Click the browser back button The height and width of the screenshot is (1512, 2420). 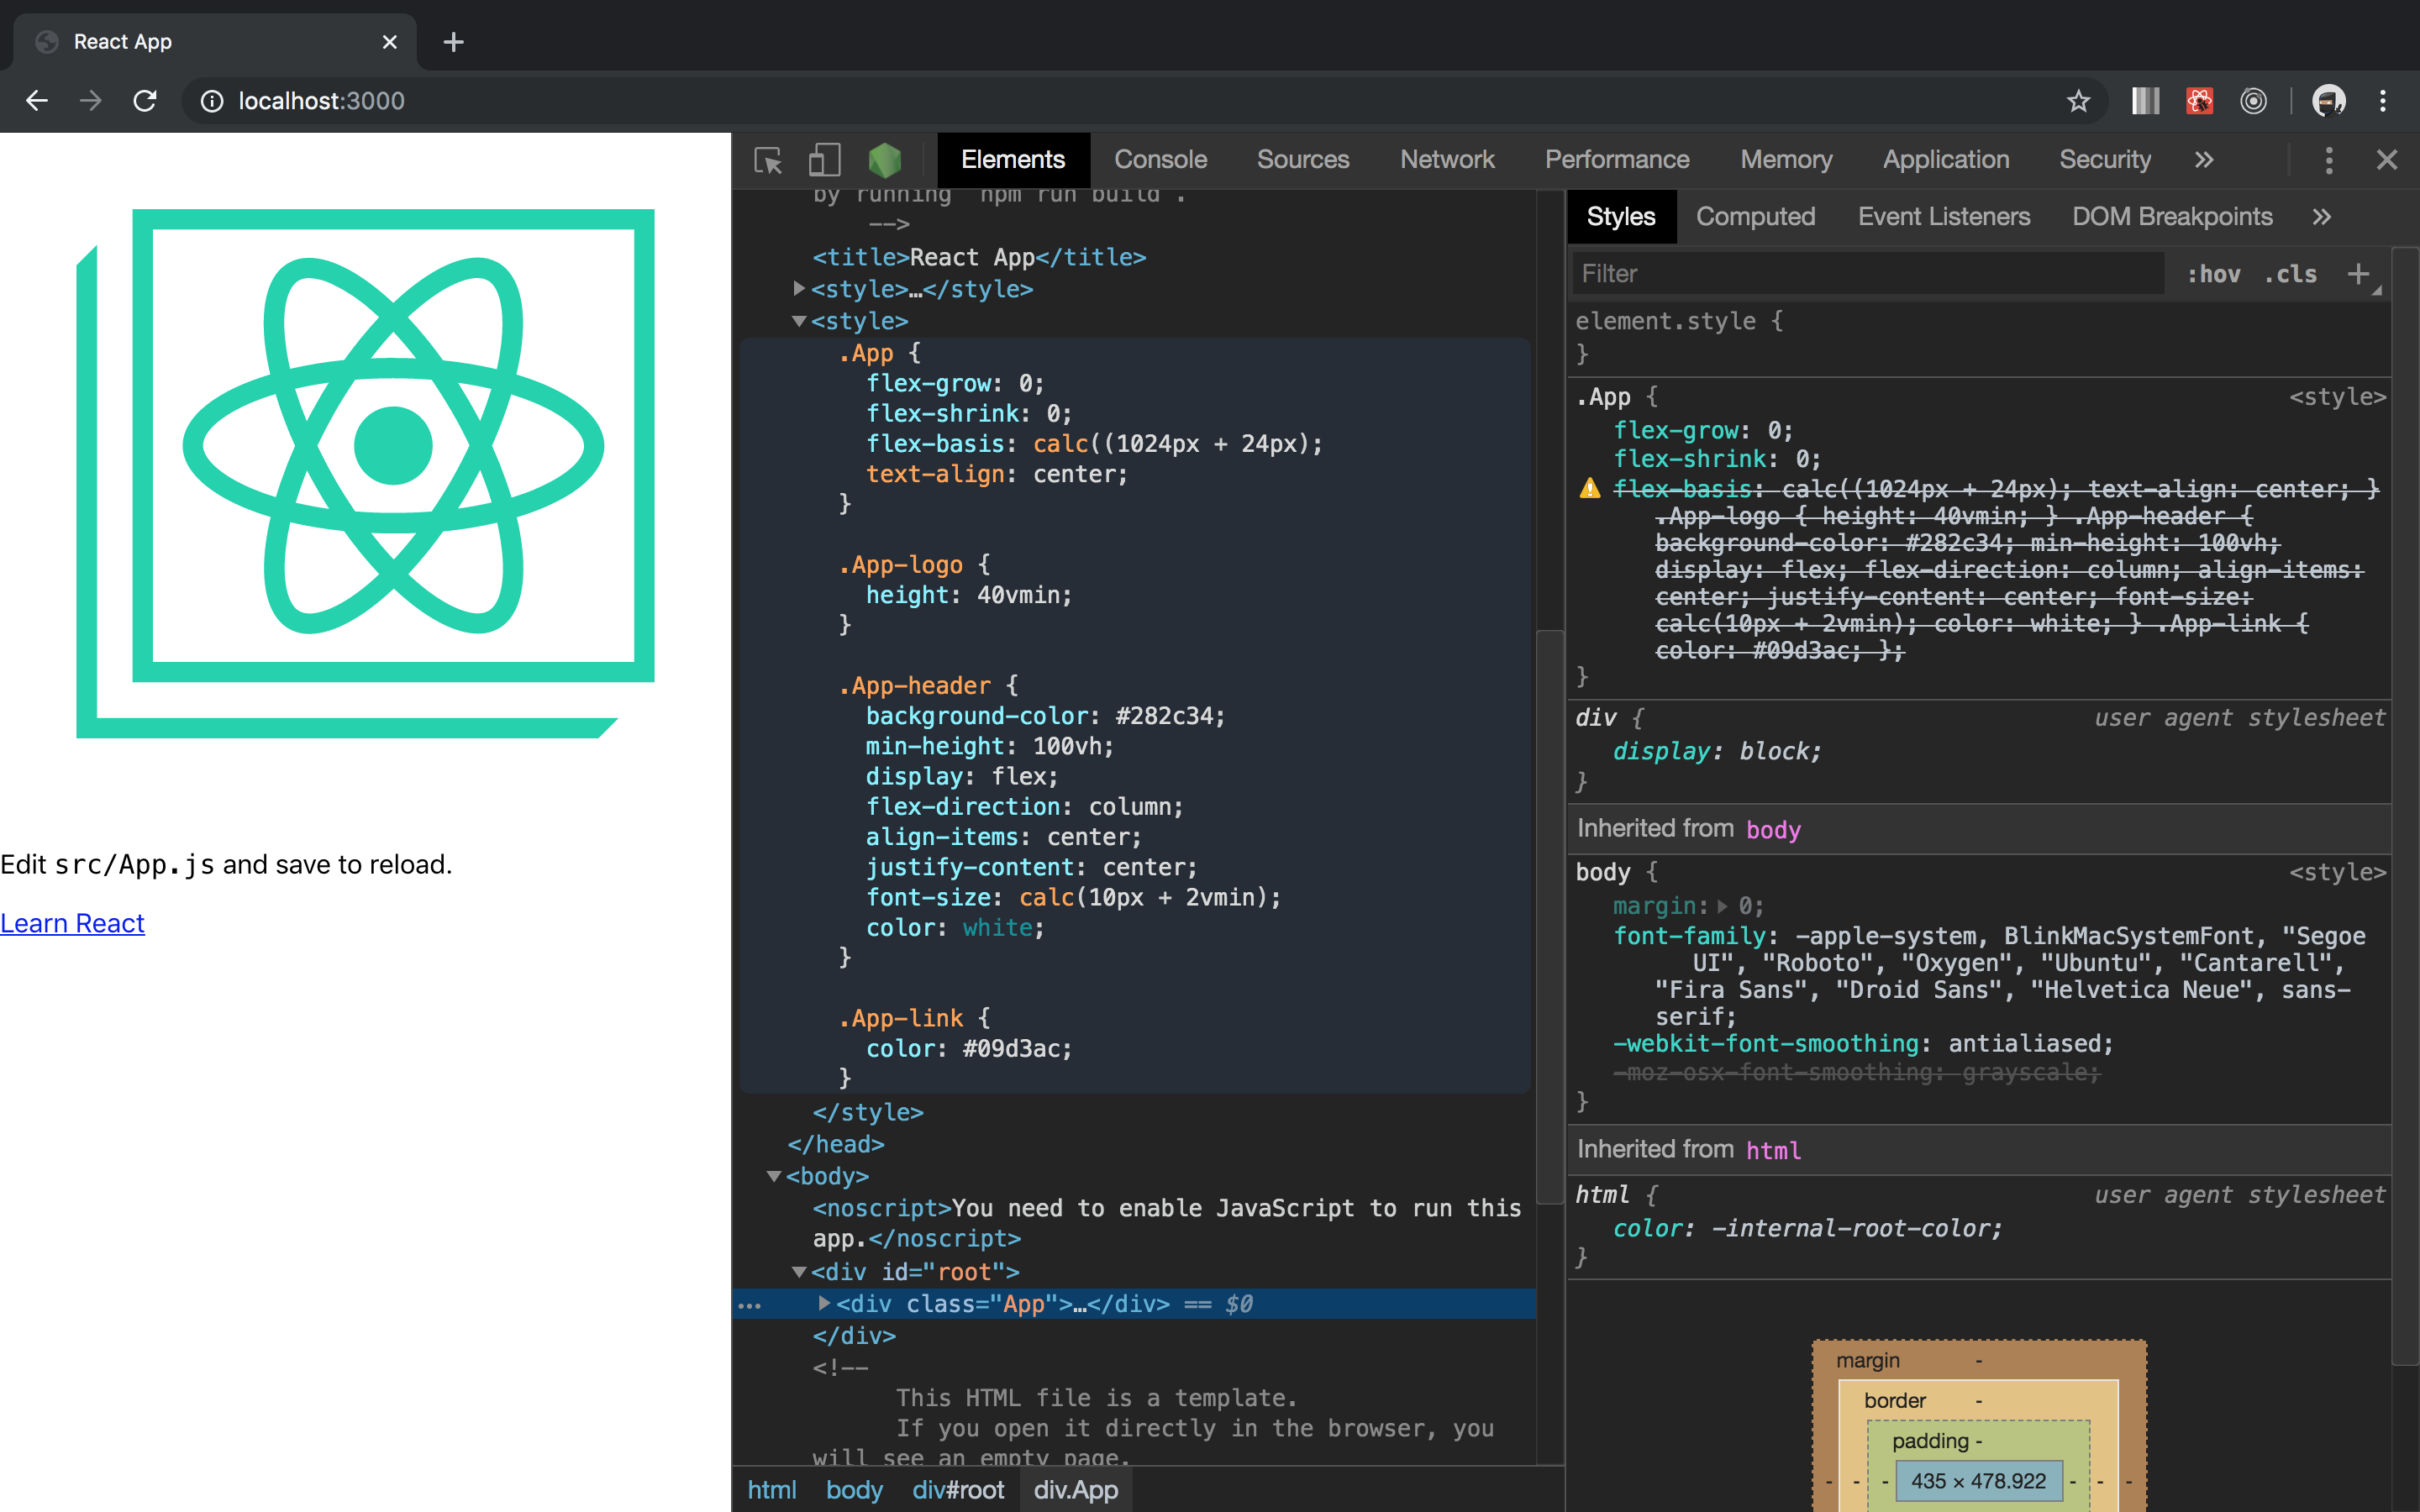37,100
